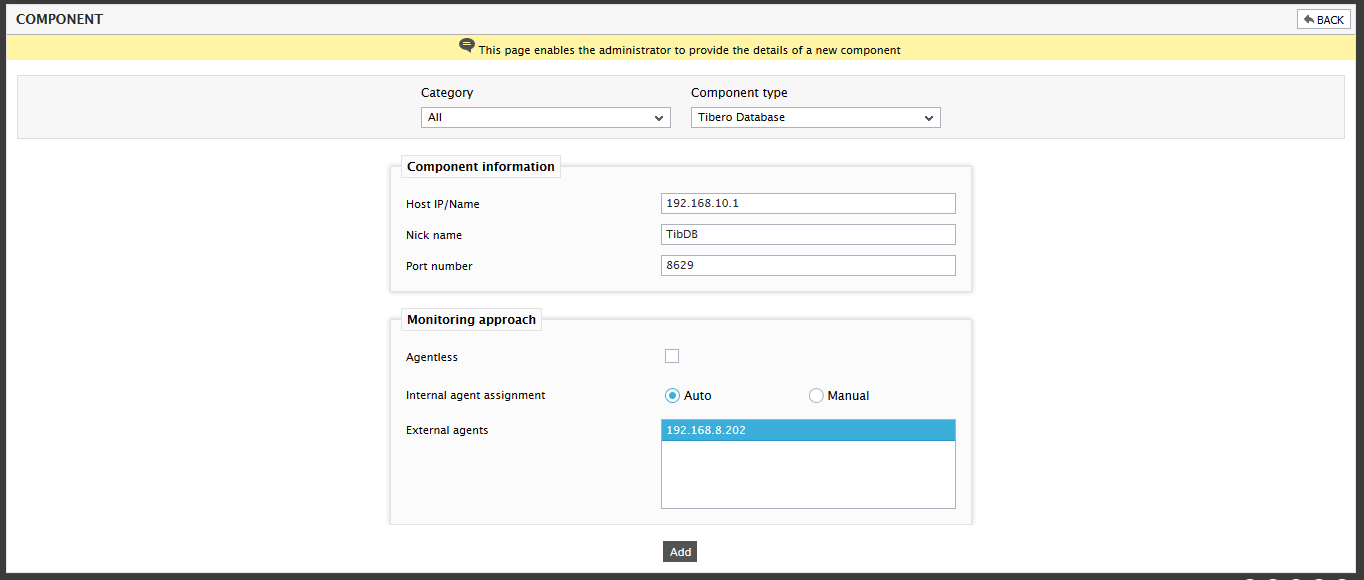Expand the Component type dropdown

[816, 118]
